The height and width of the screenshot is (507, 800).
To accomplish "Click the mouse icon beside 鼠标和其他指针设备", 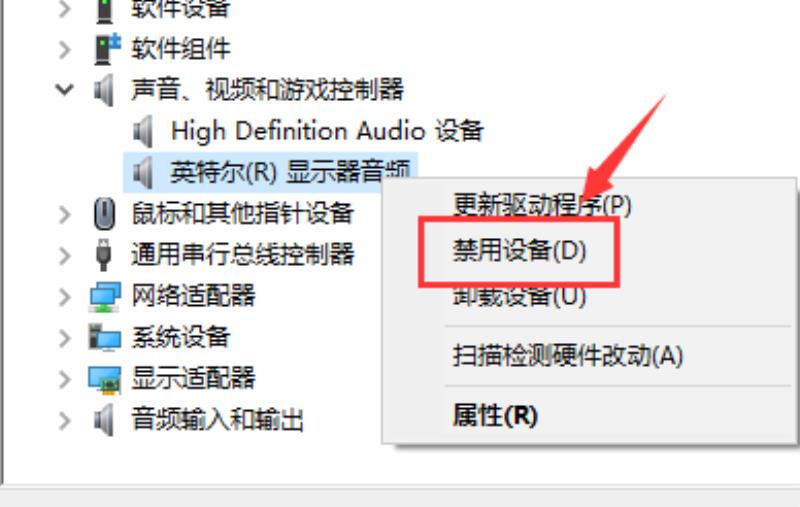I will (105, 213).
